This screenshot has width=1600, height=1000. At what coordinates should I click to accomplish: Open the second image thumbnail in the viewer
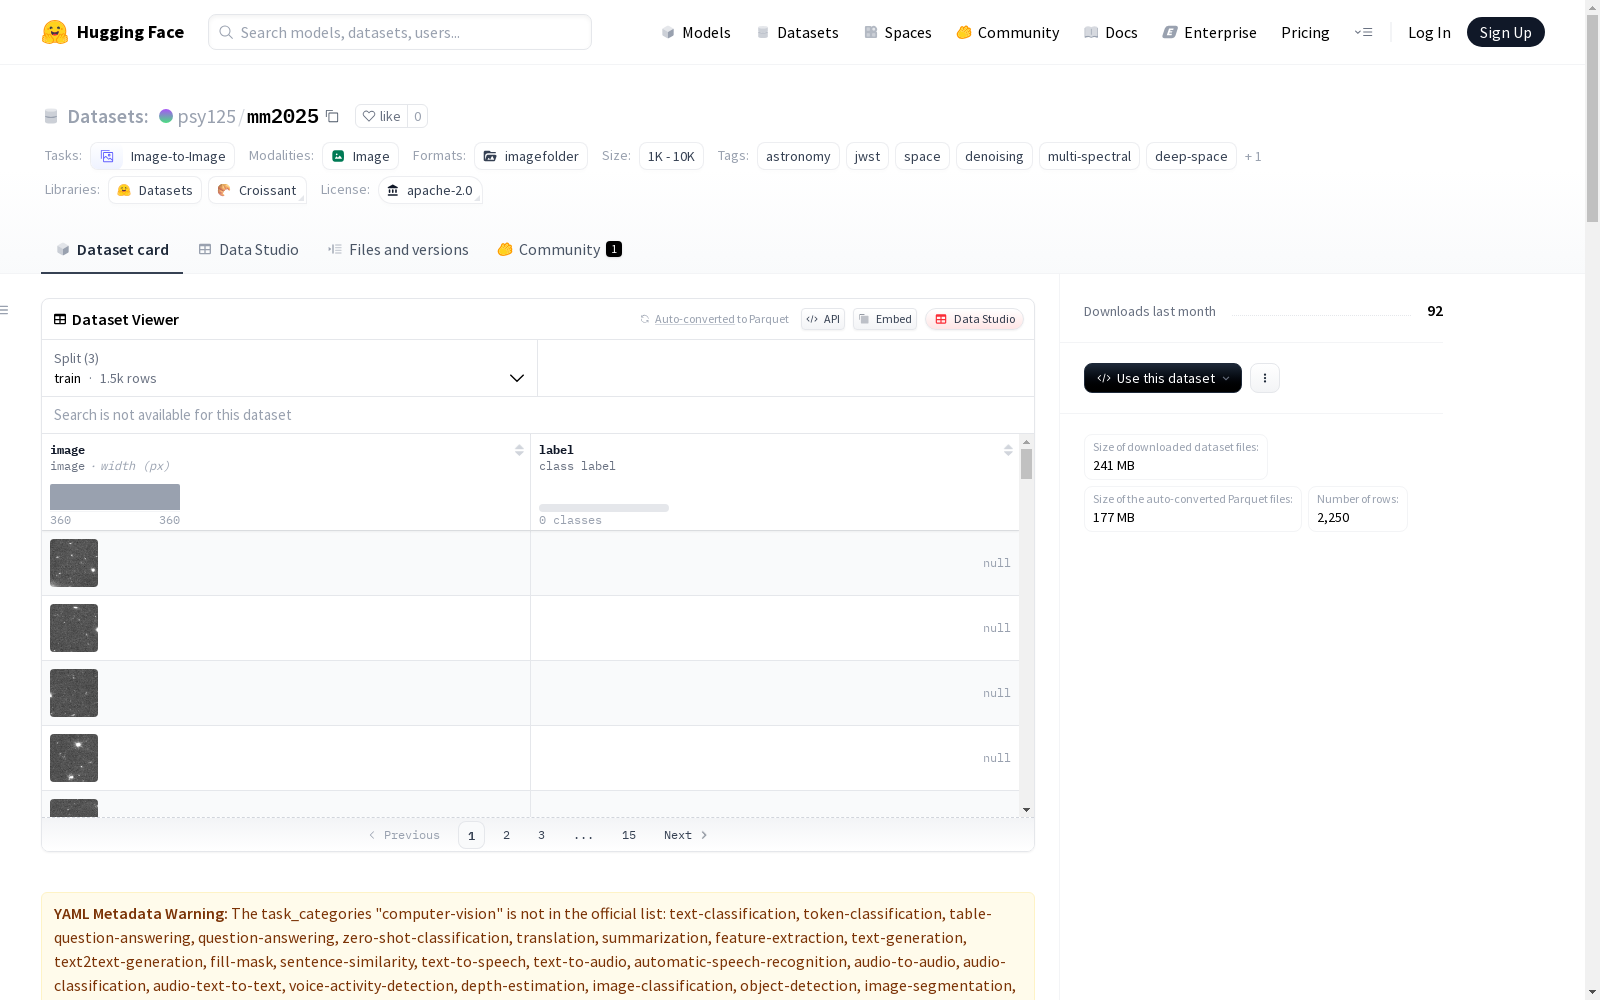tap(74, 628)
